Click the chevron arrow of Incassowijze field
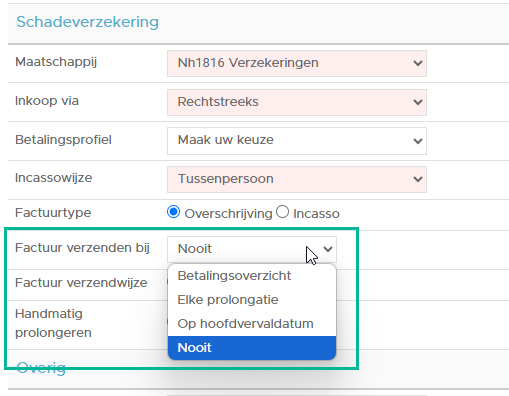The width and height of the screenshot is (509, 396). [418, 179]
